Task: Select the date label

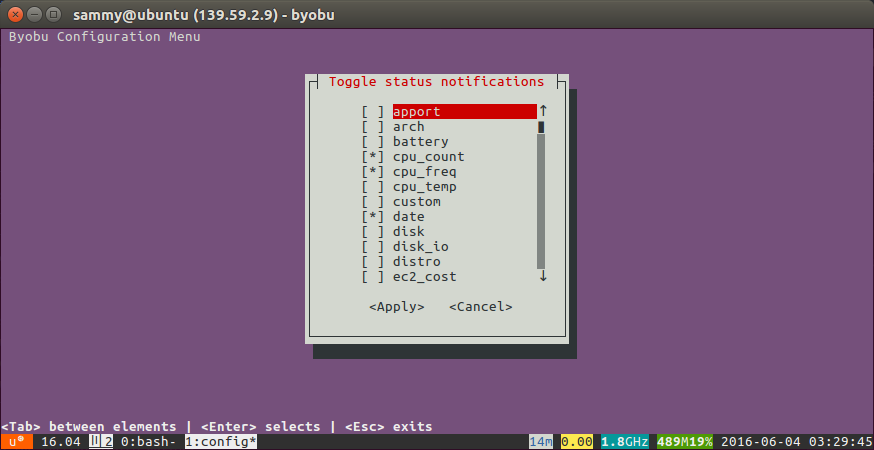Action: (x=409, y=217)
